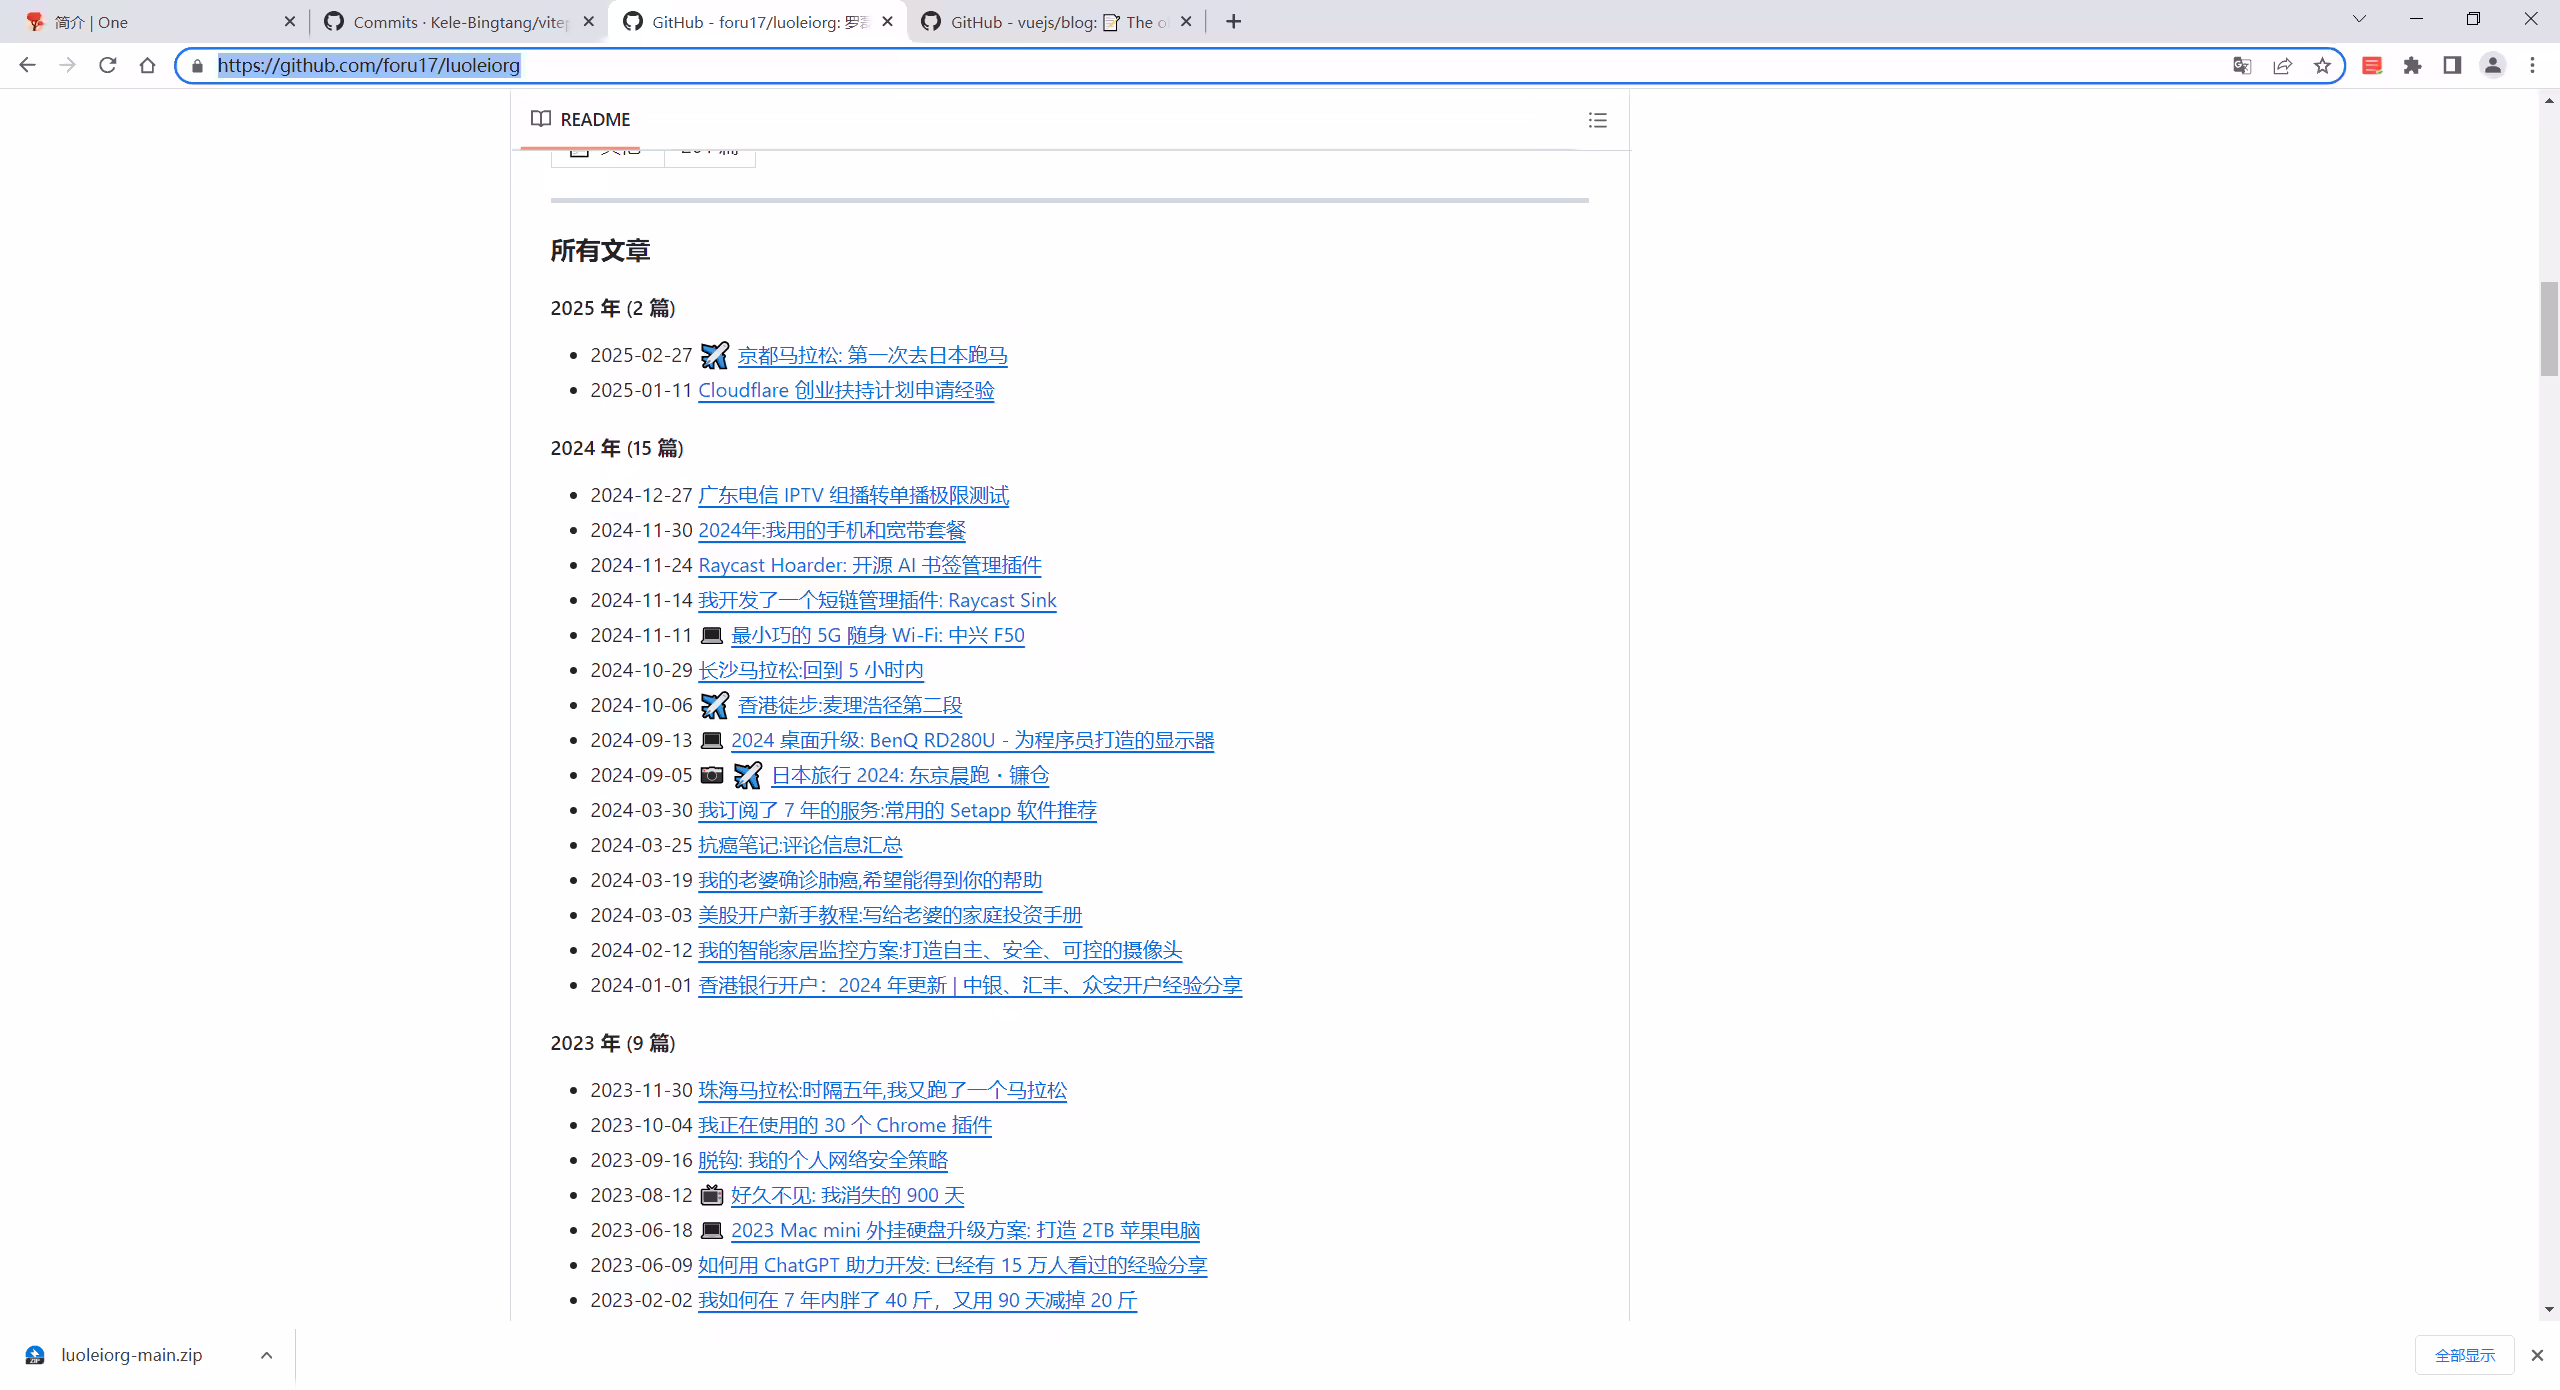The height and width of the screenshot is (1390, 2560).
Task: Open 广东电信 IPTV 组播转单播极限测试
Action: pos(853,495)
